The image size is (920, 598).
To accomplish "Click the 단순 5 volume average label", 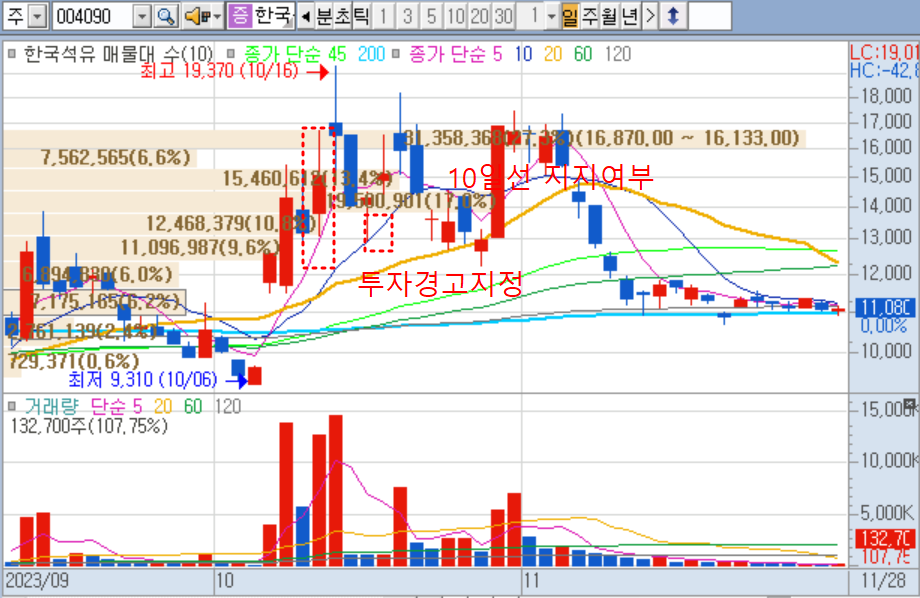I will click(x=117, y=406).
